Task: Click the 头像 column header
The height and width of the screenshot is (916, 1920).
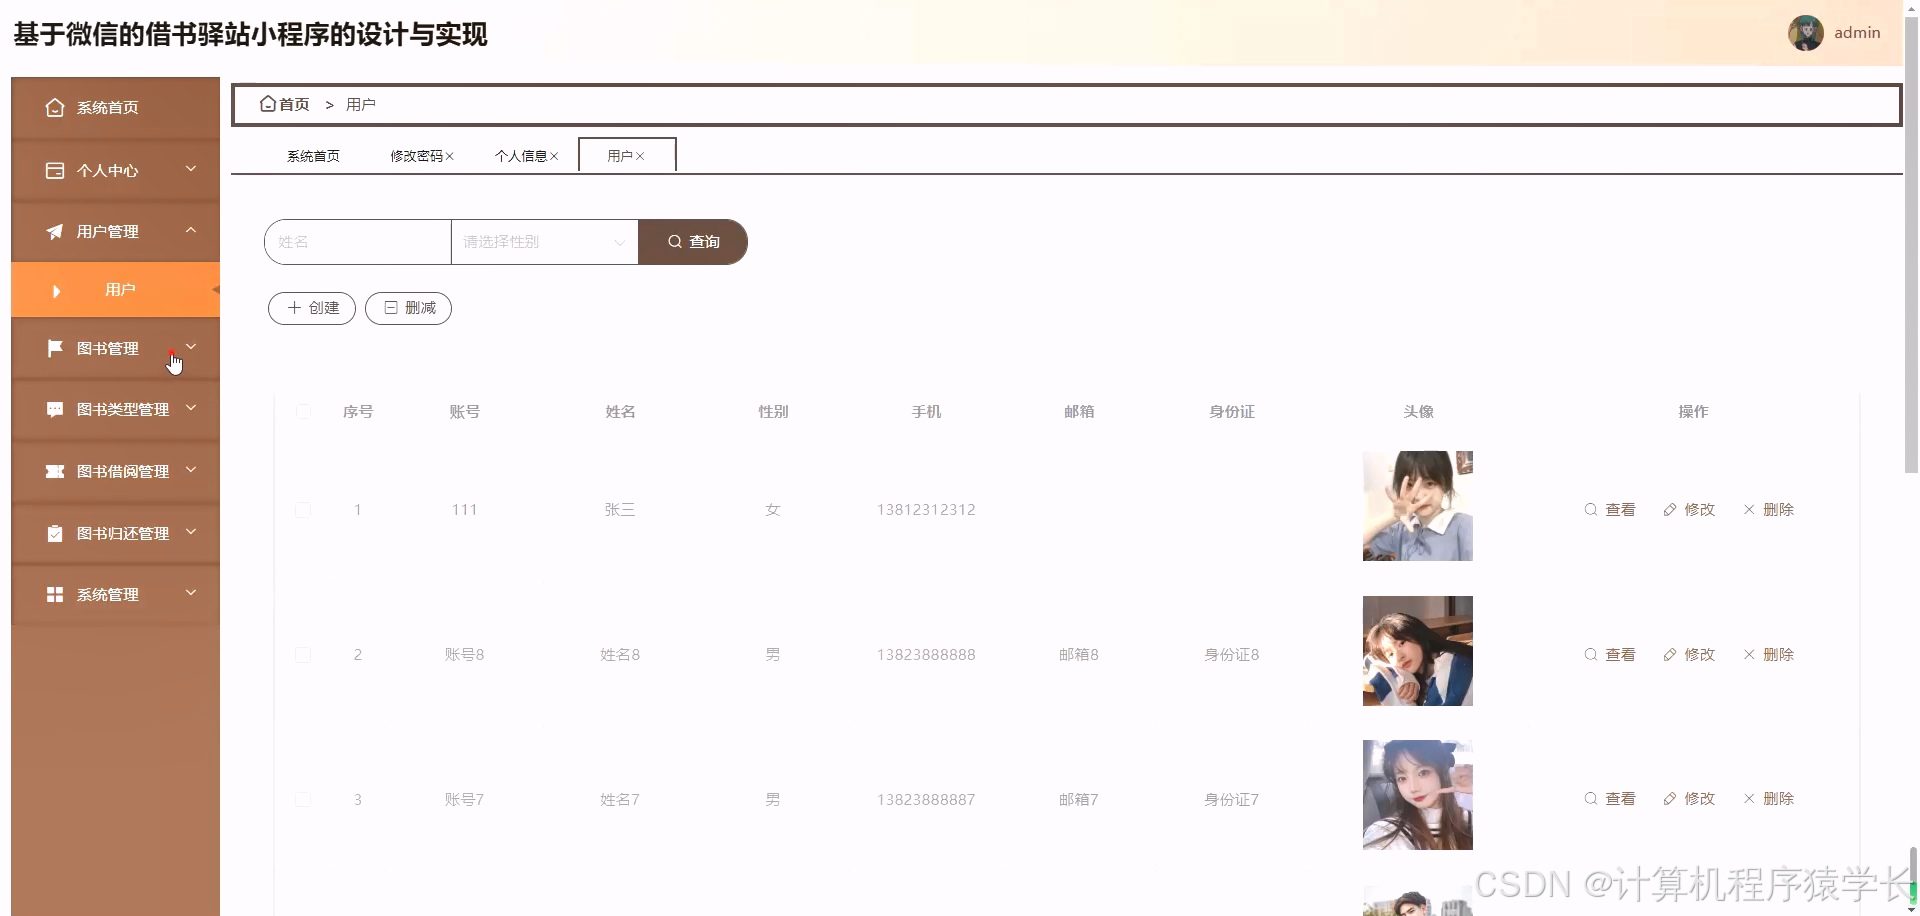Action: click(1418, 412)
